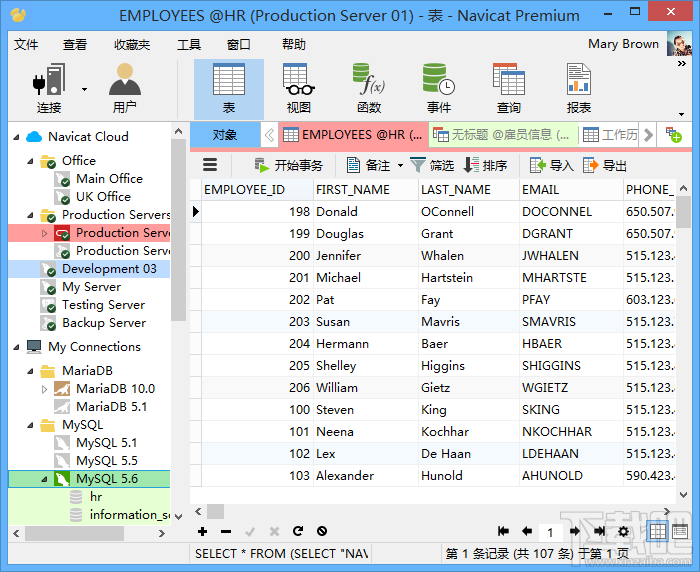The height and width of the screenshot is (572, 700).
Task: Toggle the 筛选 filter option
Action: [432, 166]
